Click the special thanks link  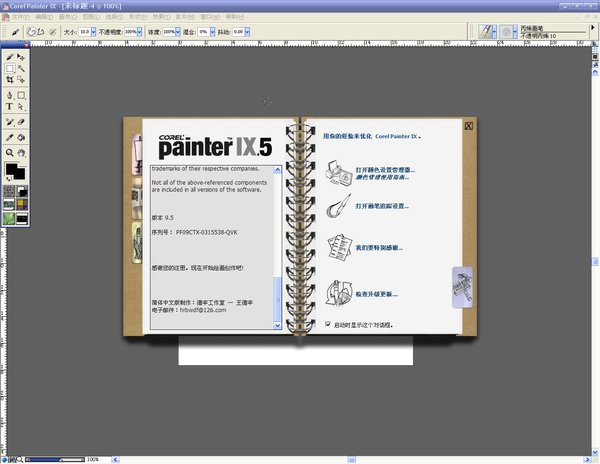click(x=379, y=248)
